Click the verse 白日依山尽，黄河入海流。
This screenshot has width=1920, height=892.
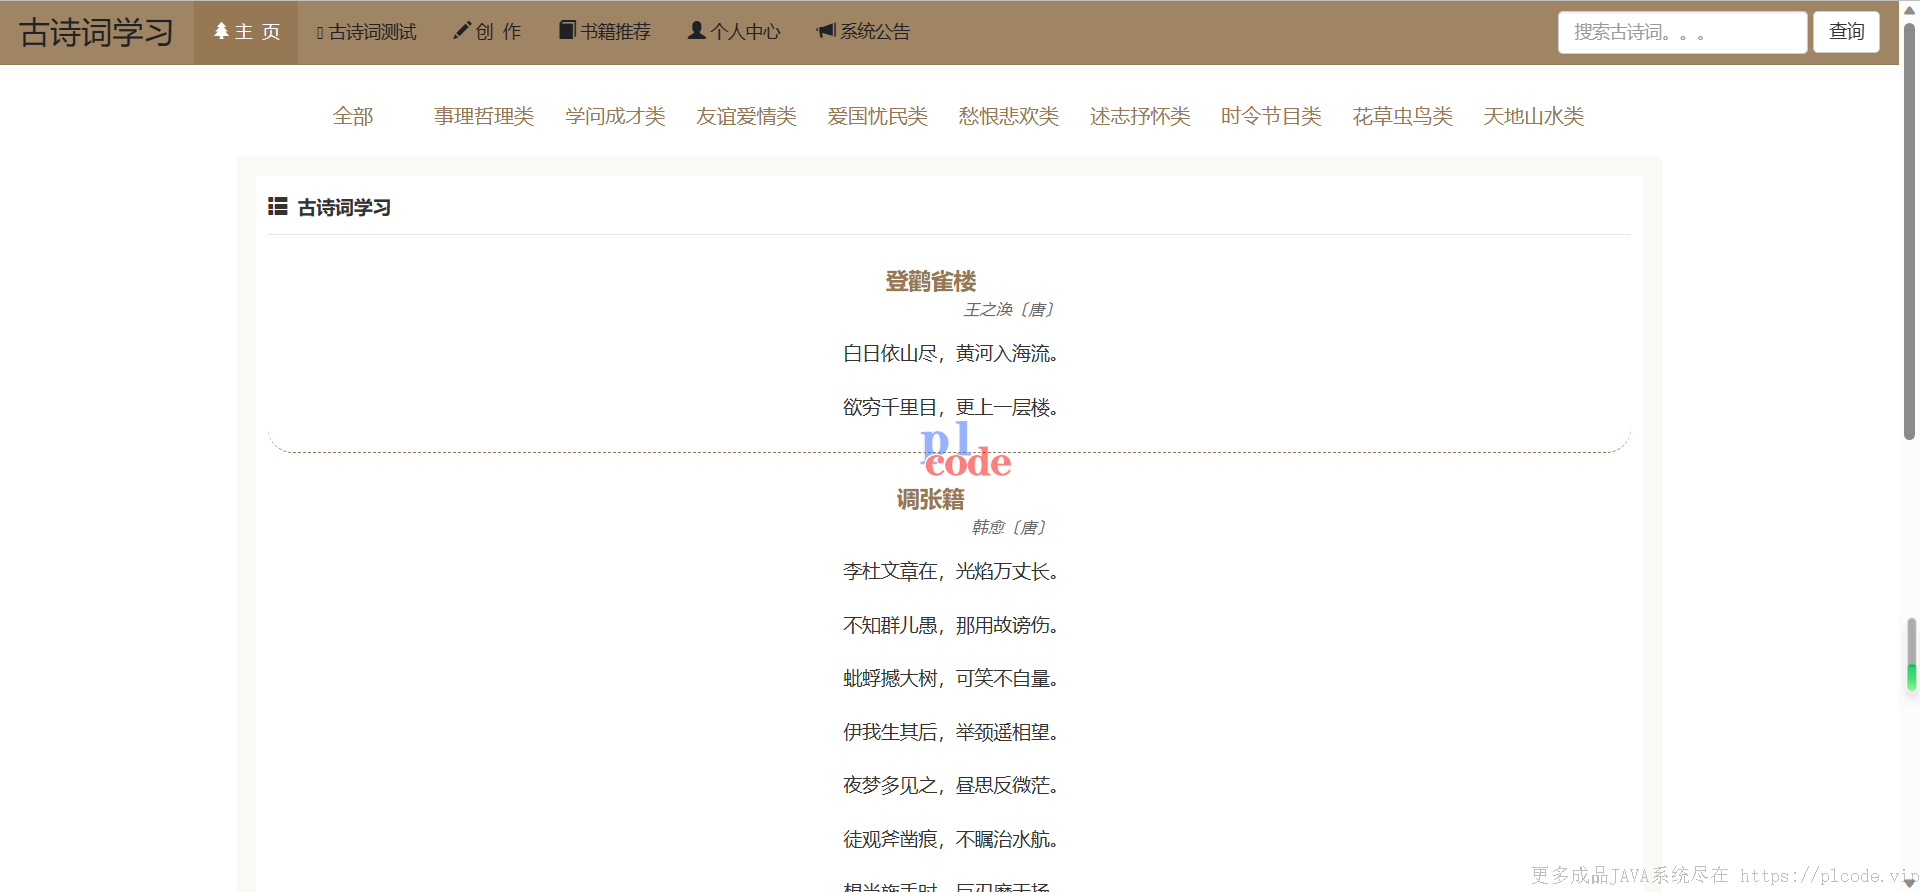pos(950,353)
